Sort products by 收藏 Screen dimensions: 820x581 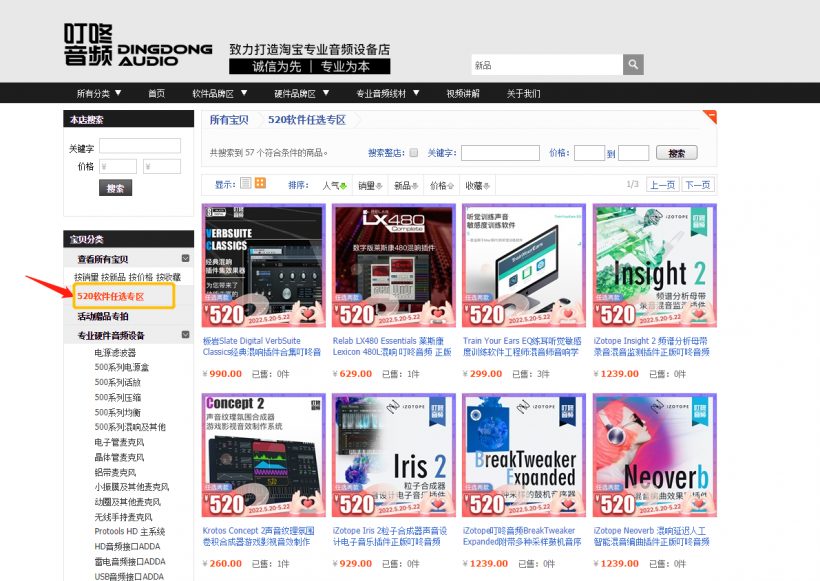pos(477,185)
